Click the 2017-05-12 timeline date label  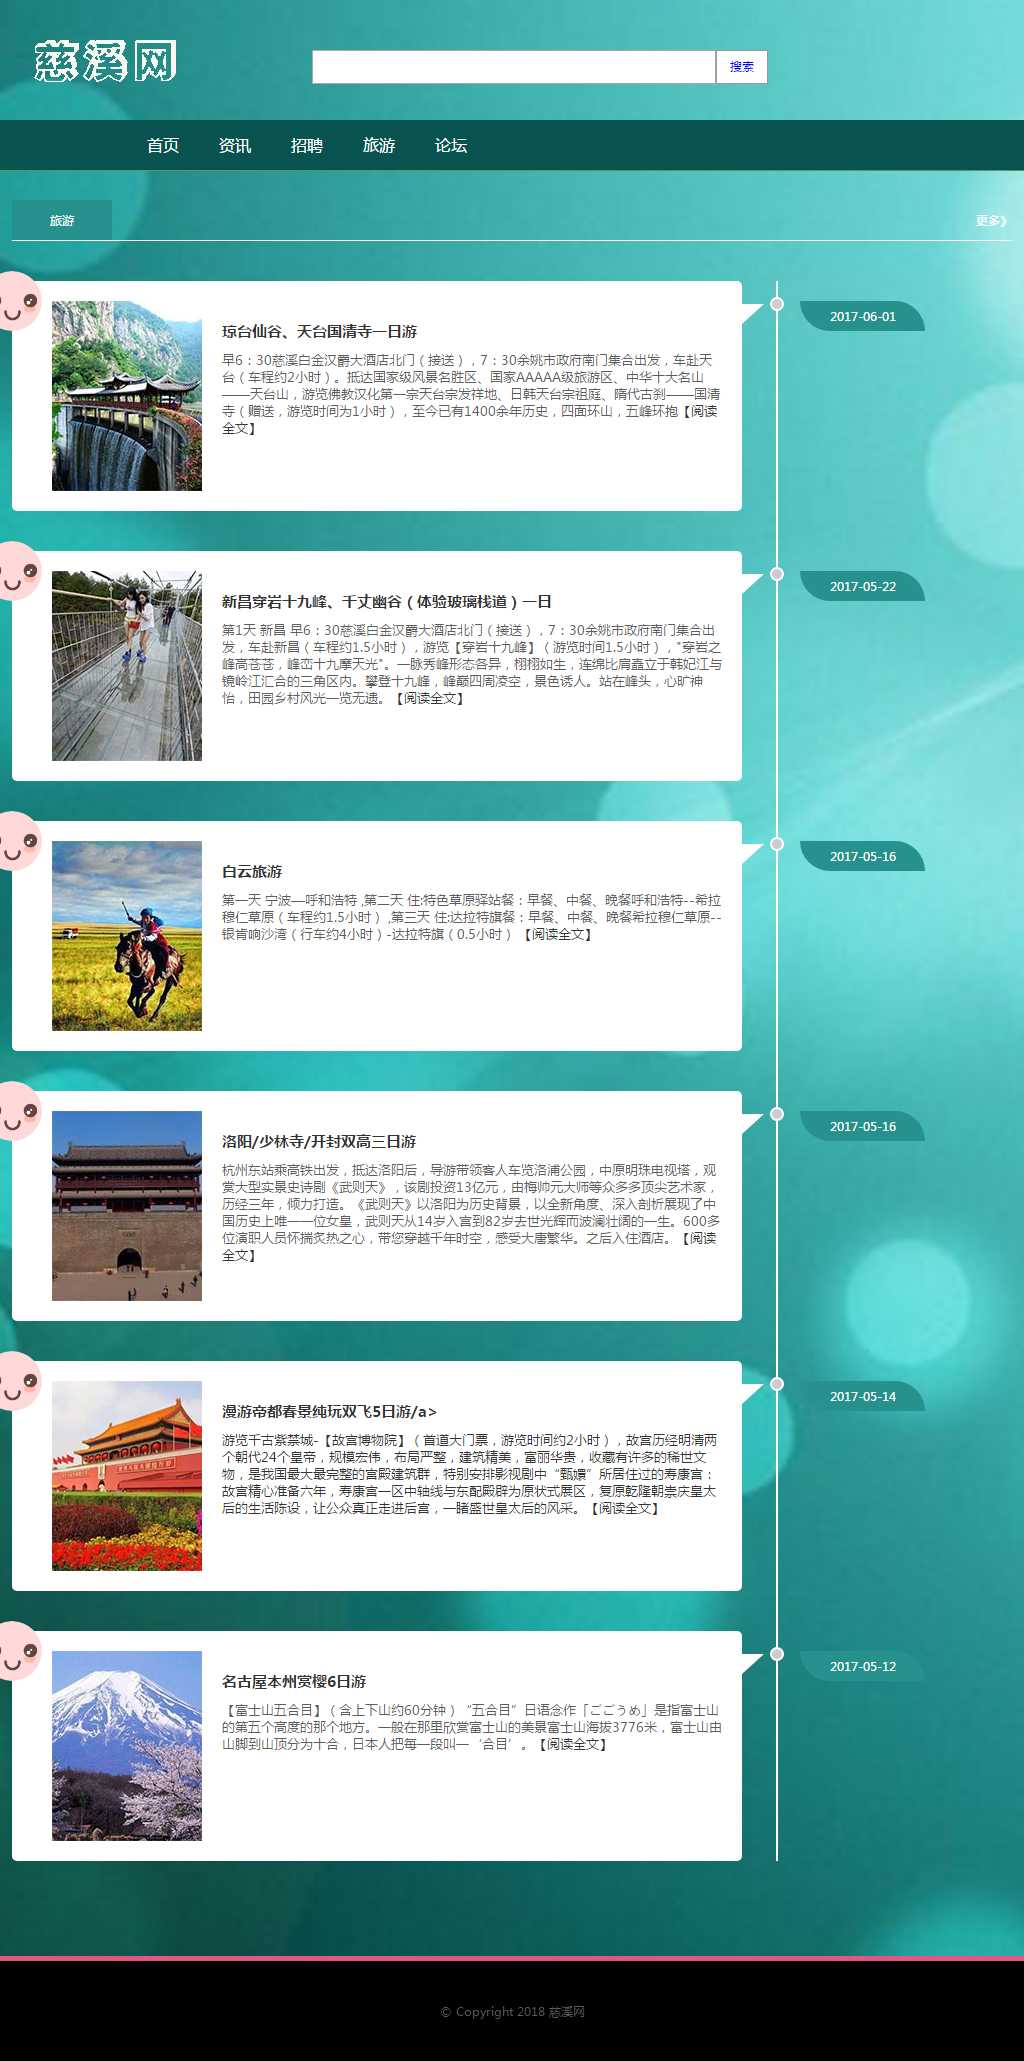pos(862,1666)
